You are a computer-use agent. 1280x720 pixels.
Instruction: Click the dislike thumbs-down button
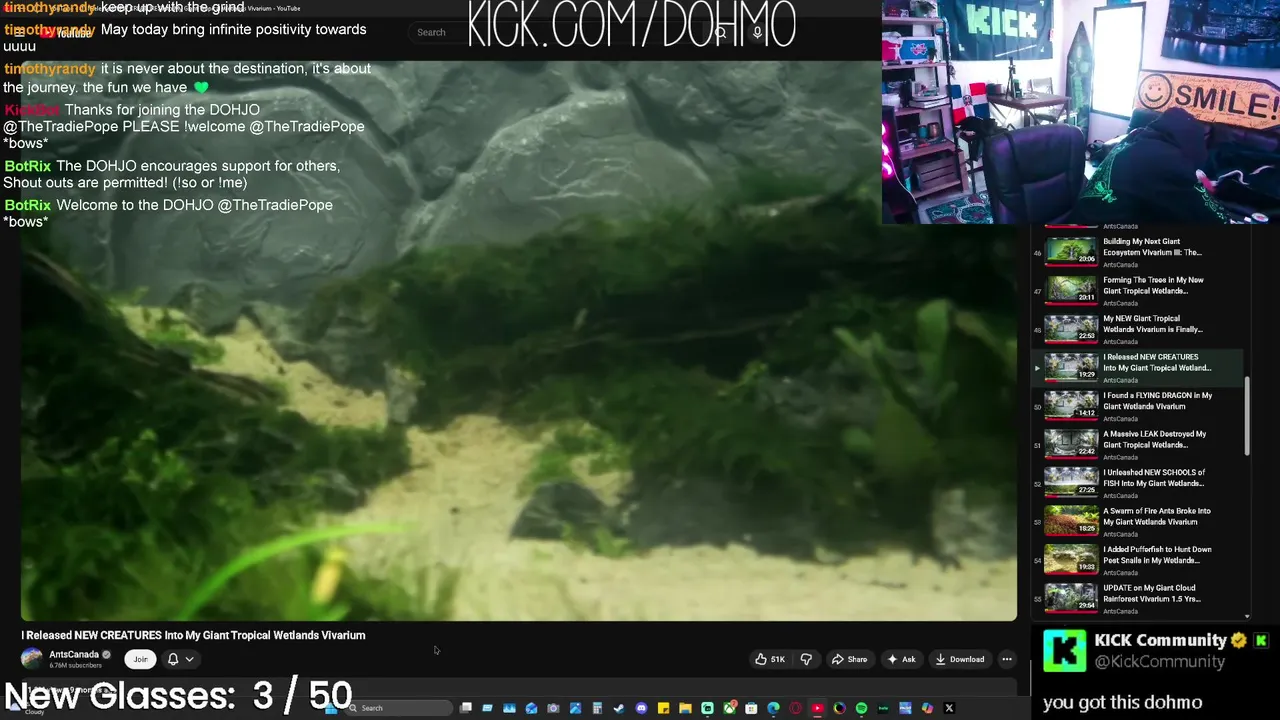pos(806,659)
